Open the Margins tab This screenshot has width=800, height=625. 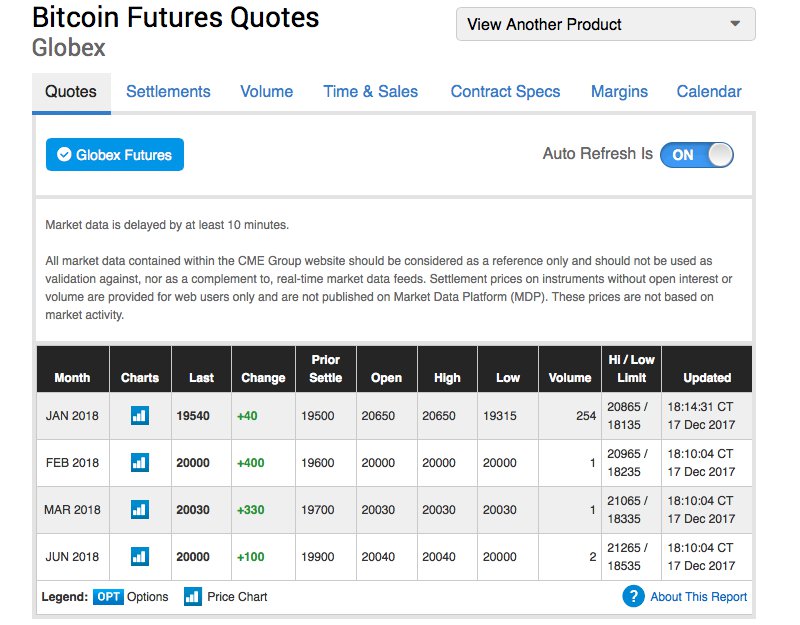tap(619, 92)
